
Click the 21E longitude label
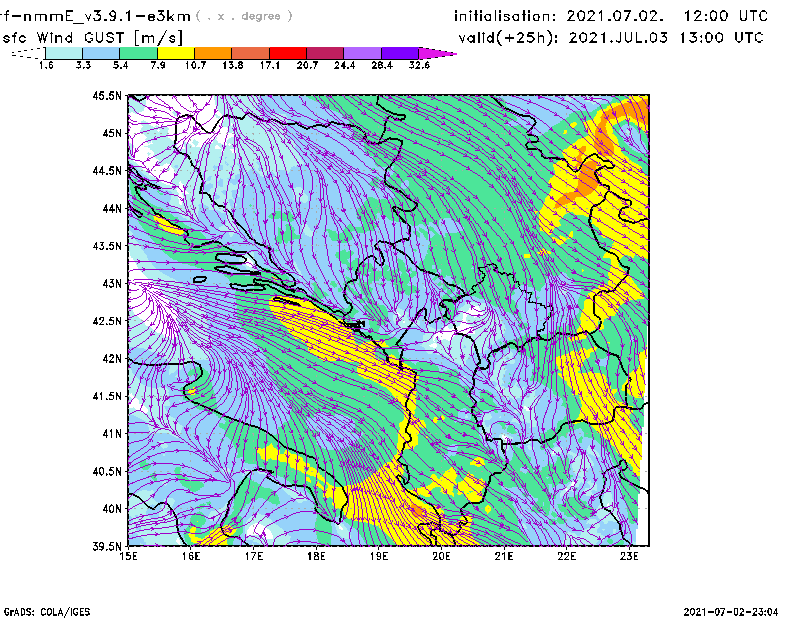click(504, 556)
